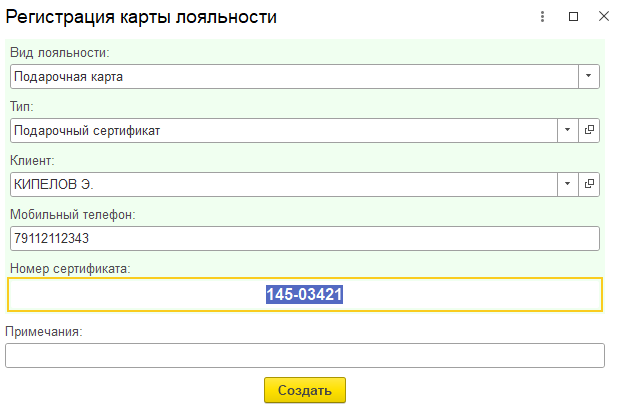Click the open-form icon beside Тип field

click(589, 130)
